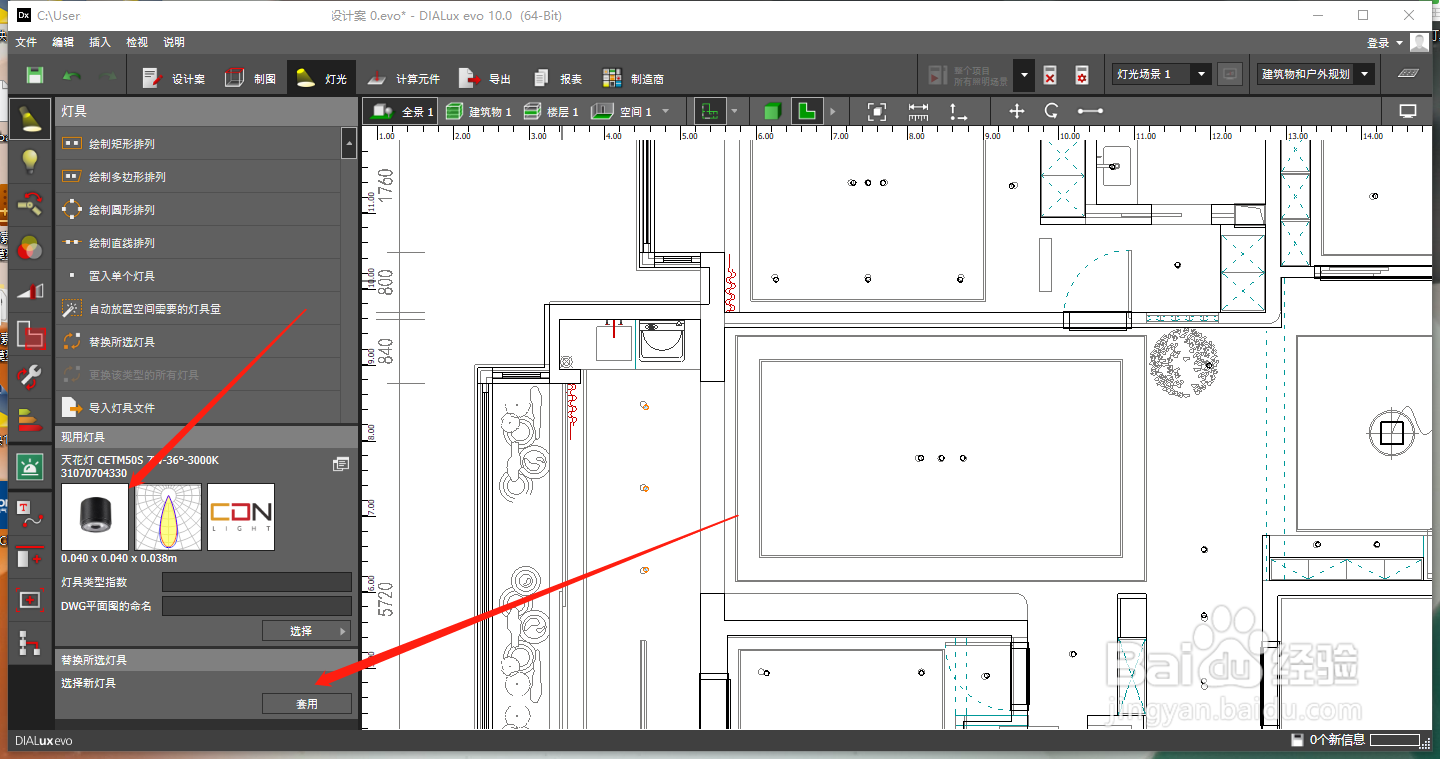
Task: Select the two-point line tool icon
Action: 1090,111
